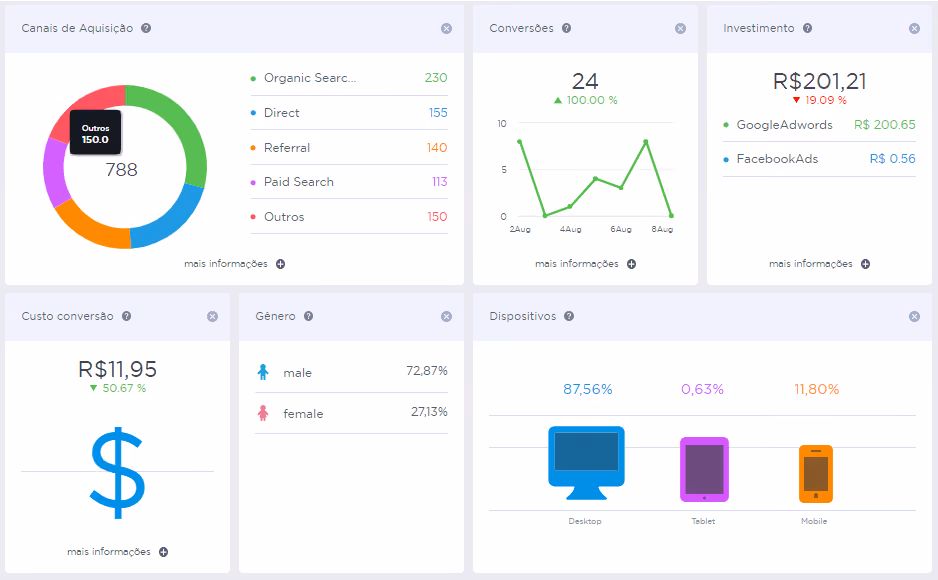Click the red Outros legend dot

click(x=253, y=217)
